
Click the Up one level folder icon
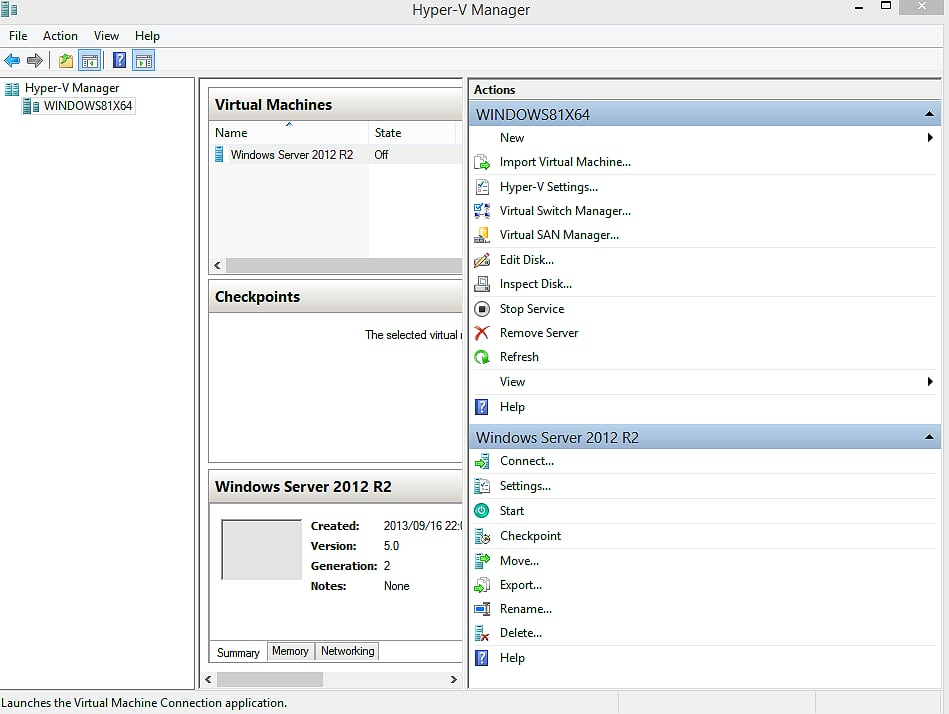point(65,61)
